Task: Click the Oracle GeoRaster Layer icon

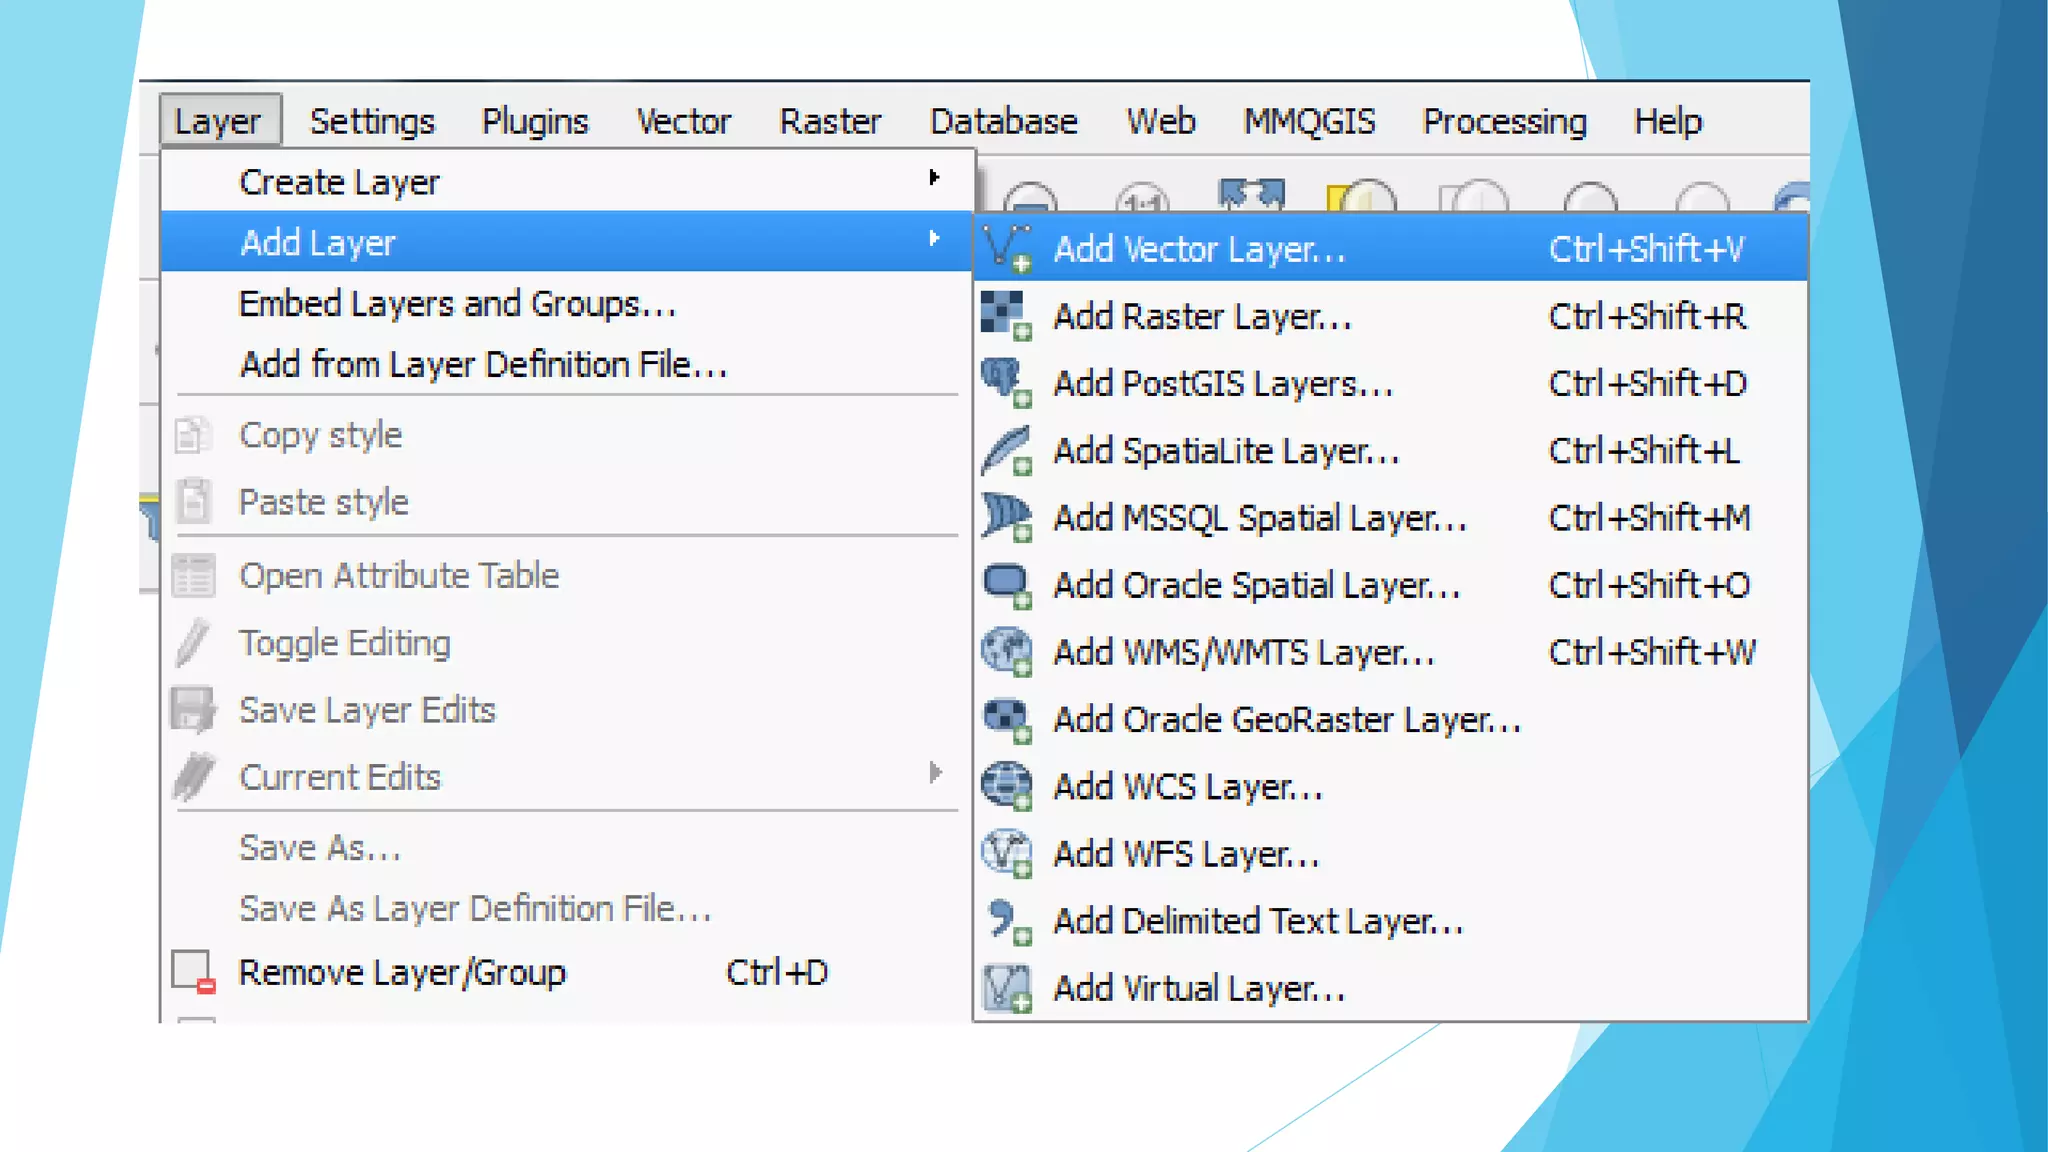Action: [x=1006, y=719]
